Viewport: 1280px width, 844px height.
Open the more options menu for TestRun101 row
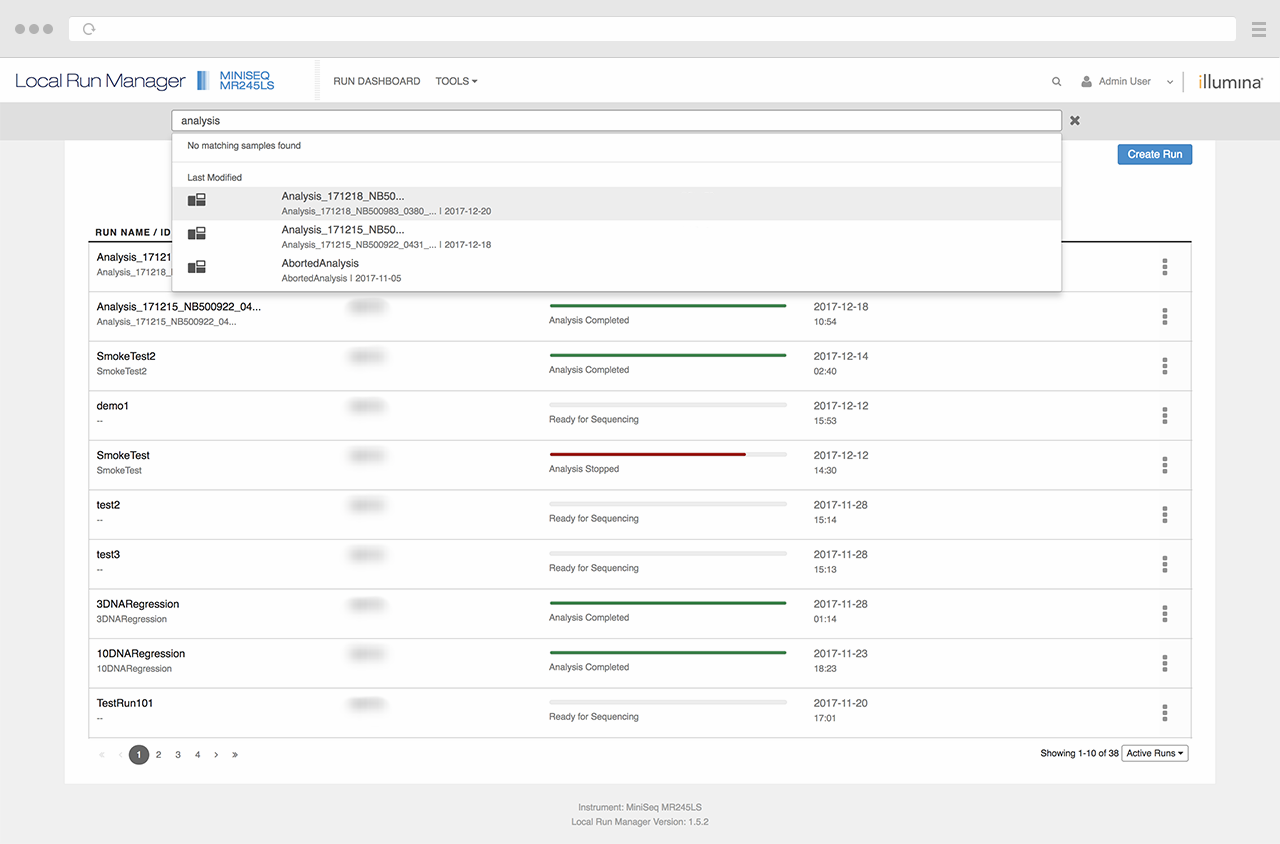coord(1165,712)
